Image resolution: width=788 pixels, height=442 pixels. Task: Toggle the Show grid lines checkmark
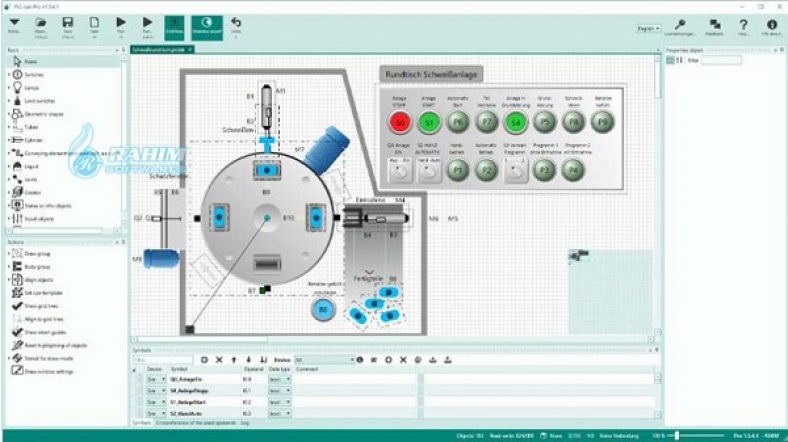pos(17,306)
